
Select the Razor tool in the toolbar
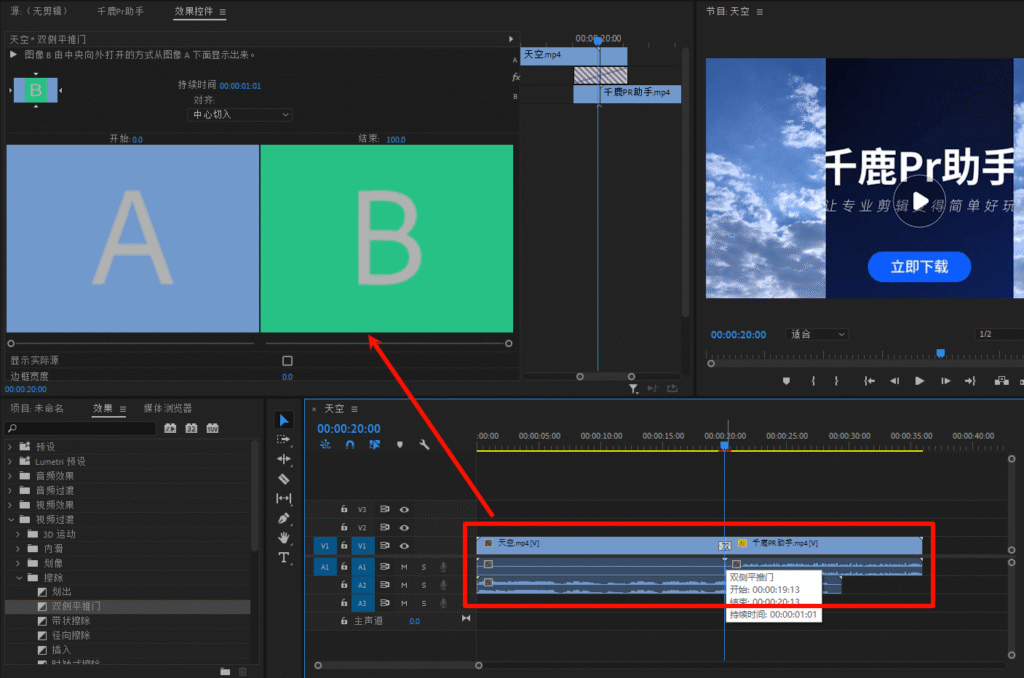pyautogui.click(x=283, y=479)
